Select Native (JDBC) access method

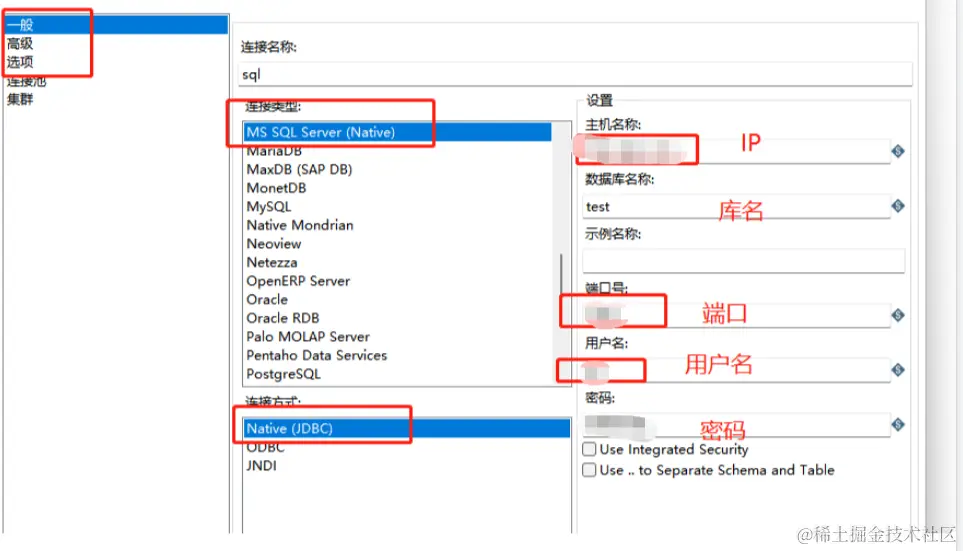(x=407, y=428)
